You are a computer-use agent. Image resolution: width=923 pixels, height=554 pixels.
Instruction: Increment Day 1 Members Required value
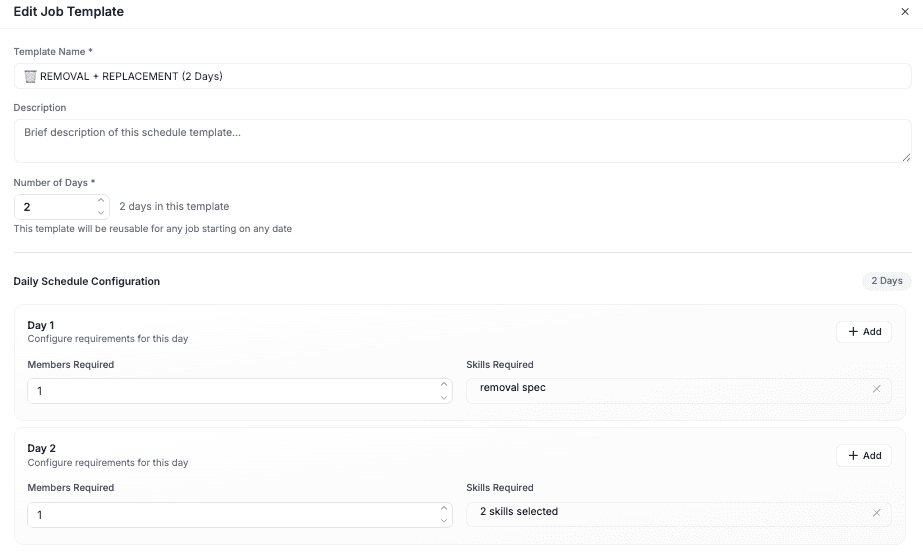(x=444, y=385)
